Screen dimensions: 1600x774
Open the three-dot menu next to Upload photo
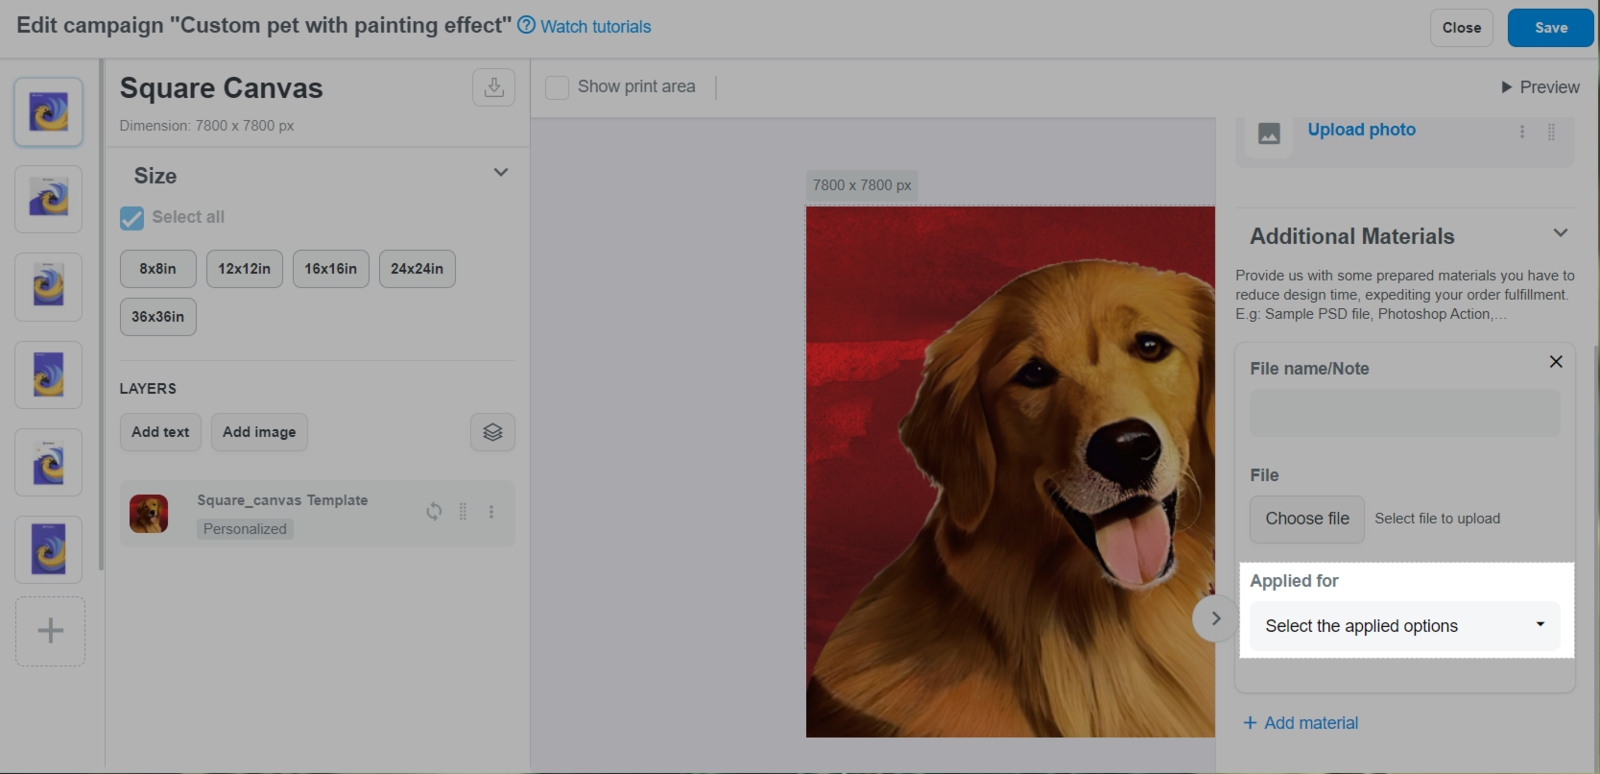[1522, 132]
